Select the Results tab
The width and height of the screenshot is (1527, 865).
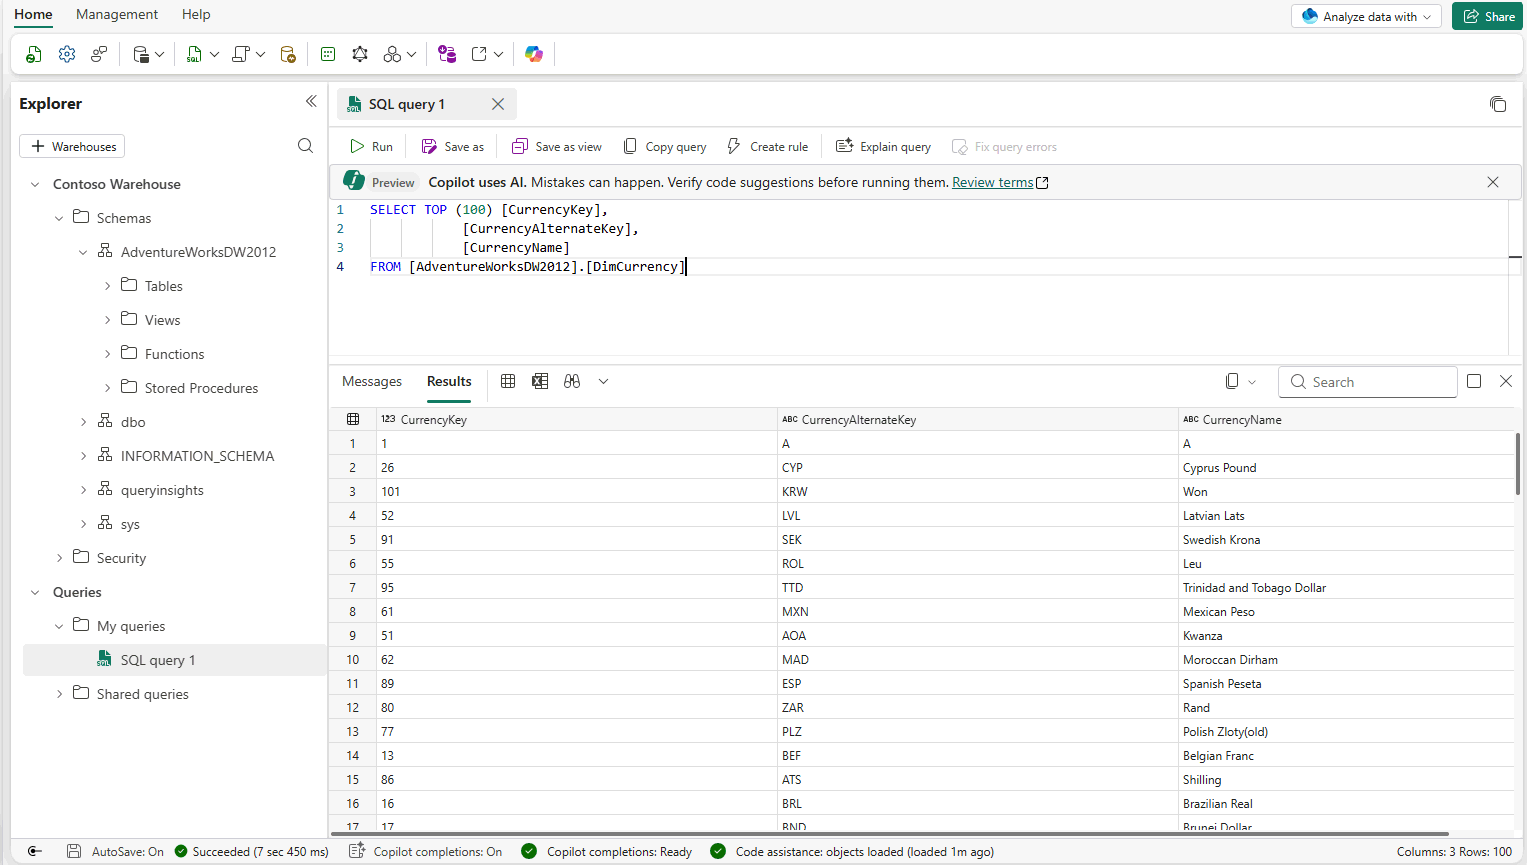pos(449,381)
